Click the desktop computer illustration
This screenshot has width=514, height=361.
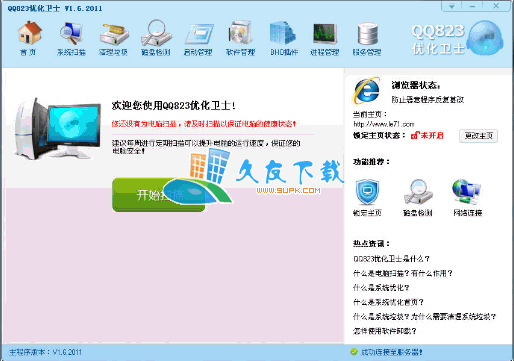click(x=57, y=128)
